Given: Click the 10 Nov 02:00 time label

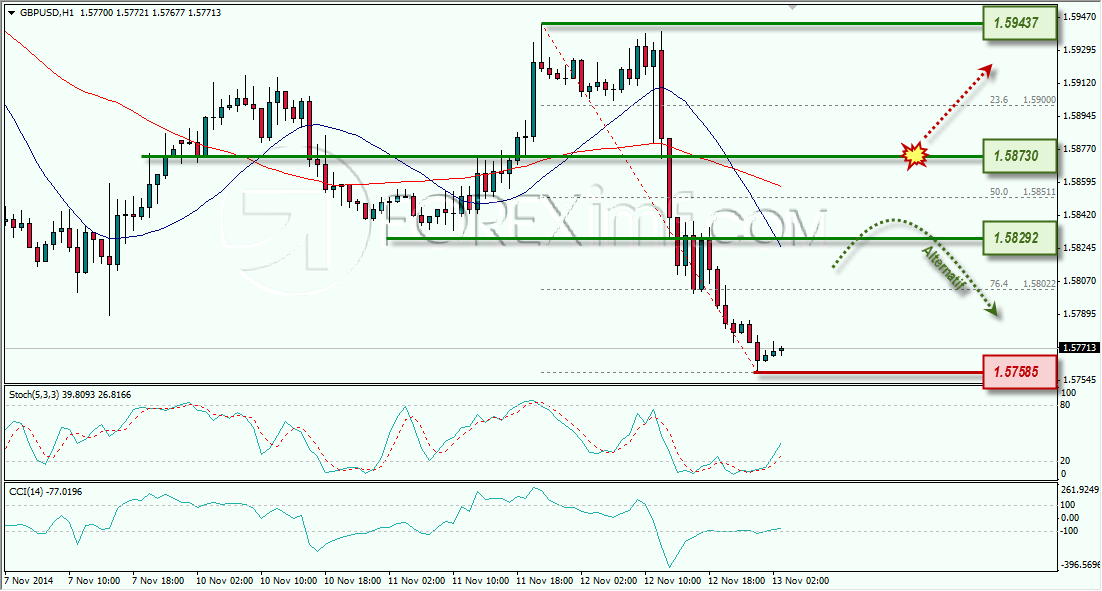Looking at the screenshot, I should 225,580.
